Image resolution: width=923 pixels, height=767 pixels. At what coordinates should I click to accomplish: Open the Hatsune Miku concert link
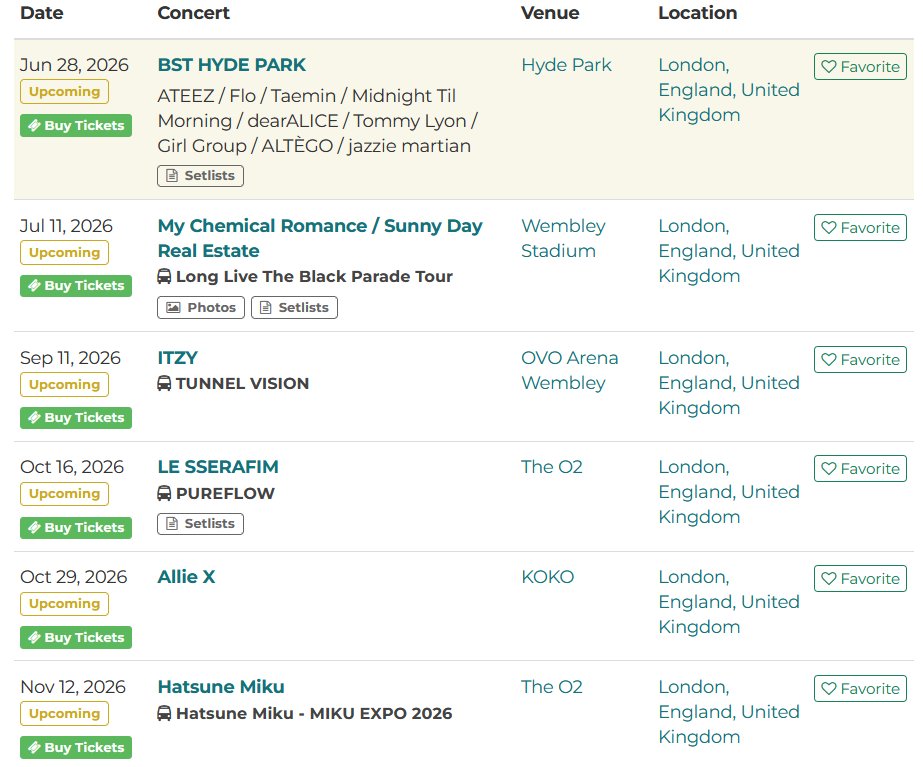tap(221, 687)
